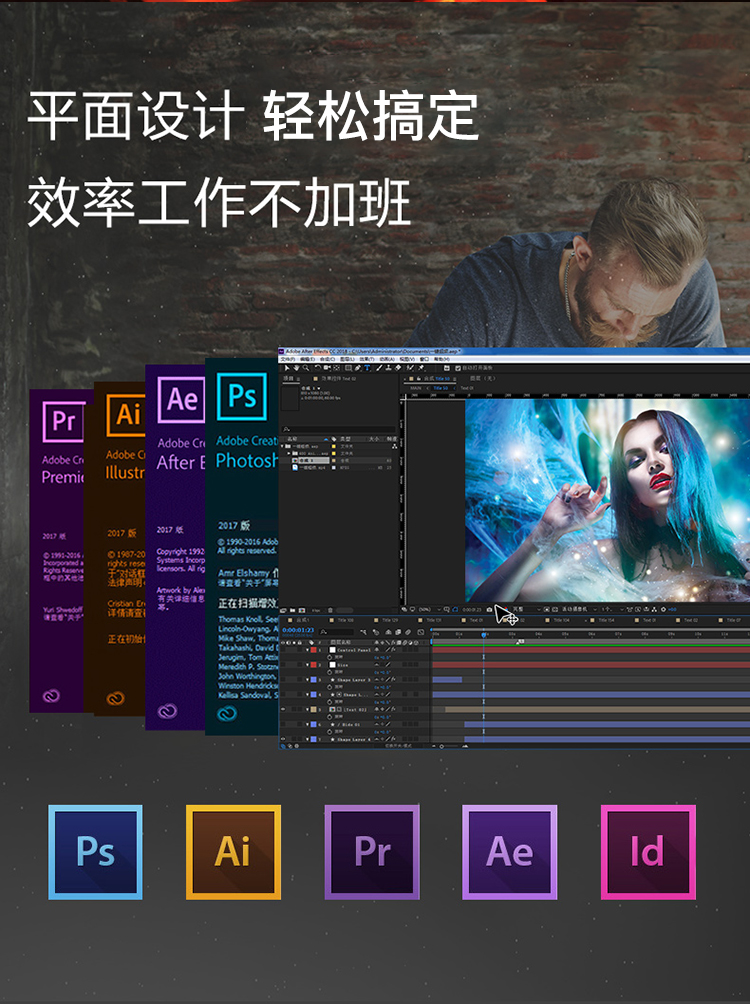Viewport: 750px width, 1004px height.
Task: Open the 完整 resolution dropdown
Action: [x=528, y=609]
